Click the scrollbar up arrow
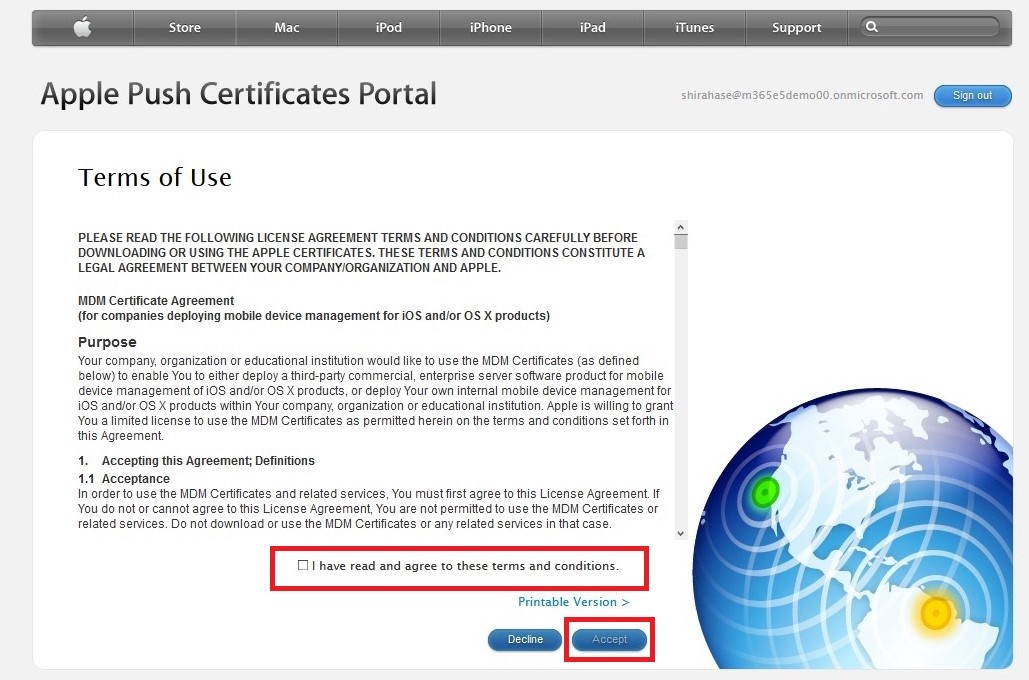Image resolution: width=1029 pixels, height=680 pixels. [x=681, y=227]
